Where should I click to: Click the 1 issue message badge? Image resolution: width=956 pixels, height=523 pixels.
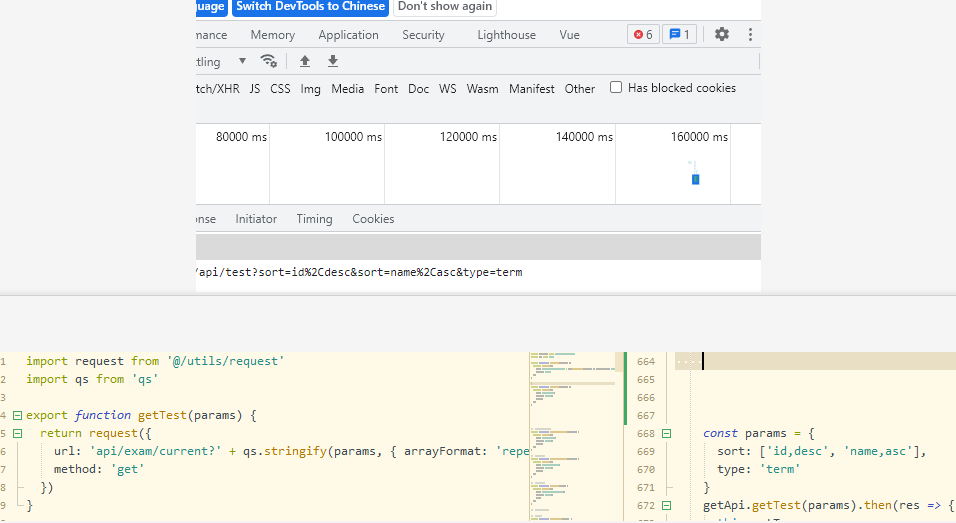(x=679, y=35)
